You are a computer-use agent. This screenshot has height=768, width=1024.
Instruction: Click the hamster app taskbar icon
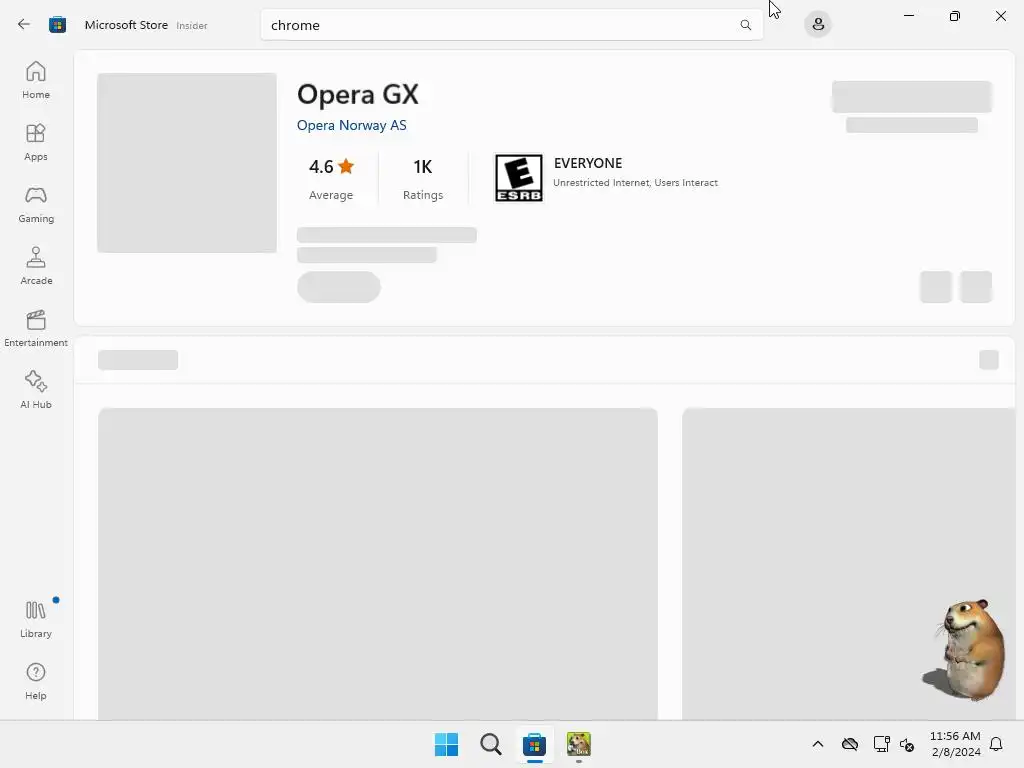tap(579, 744)
